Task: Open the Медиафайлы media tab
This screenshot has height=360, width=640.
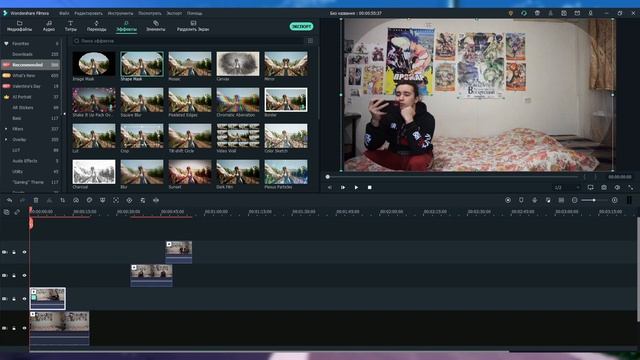Action: [x=19, y=26]
